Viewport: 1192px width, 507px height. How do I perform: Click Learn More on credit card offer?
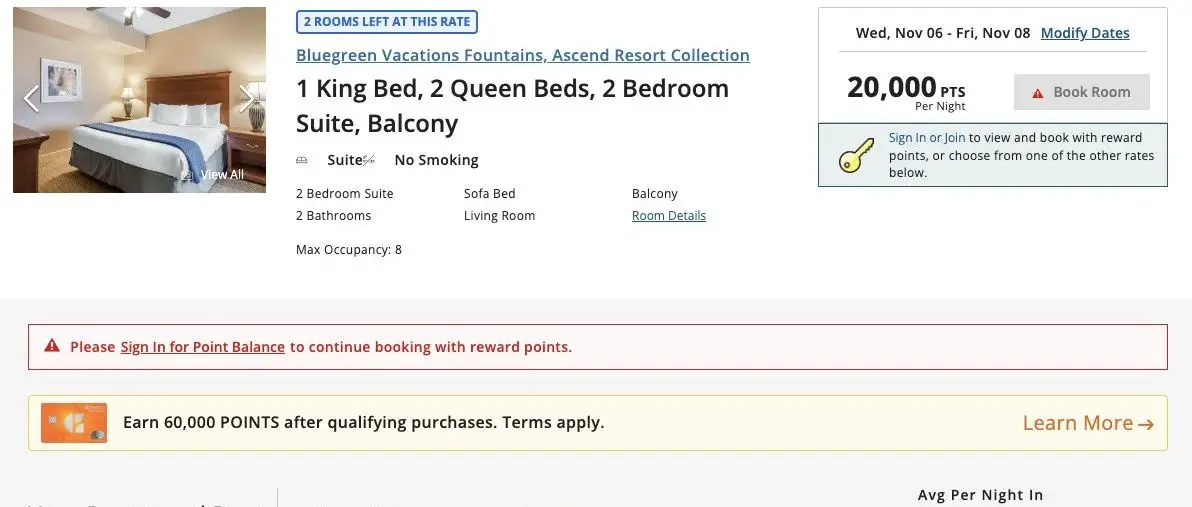pyautogui.click(x=1077, y=423)
